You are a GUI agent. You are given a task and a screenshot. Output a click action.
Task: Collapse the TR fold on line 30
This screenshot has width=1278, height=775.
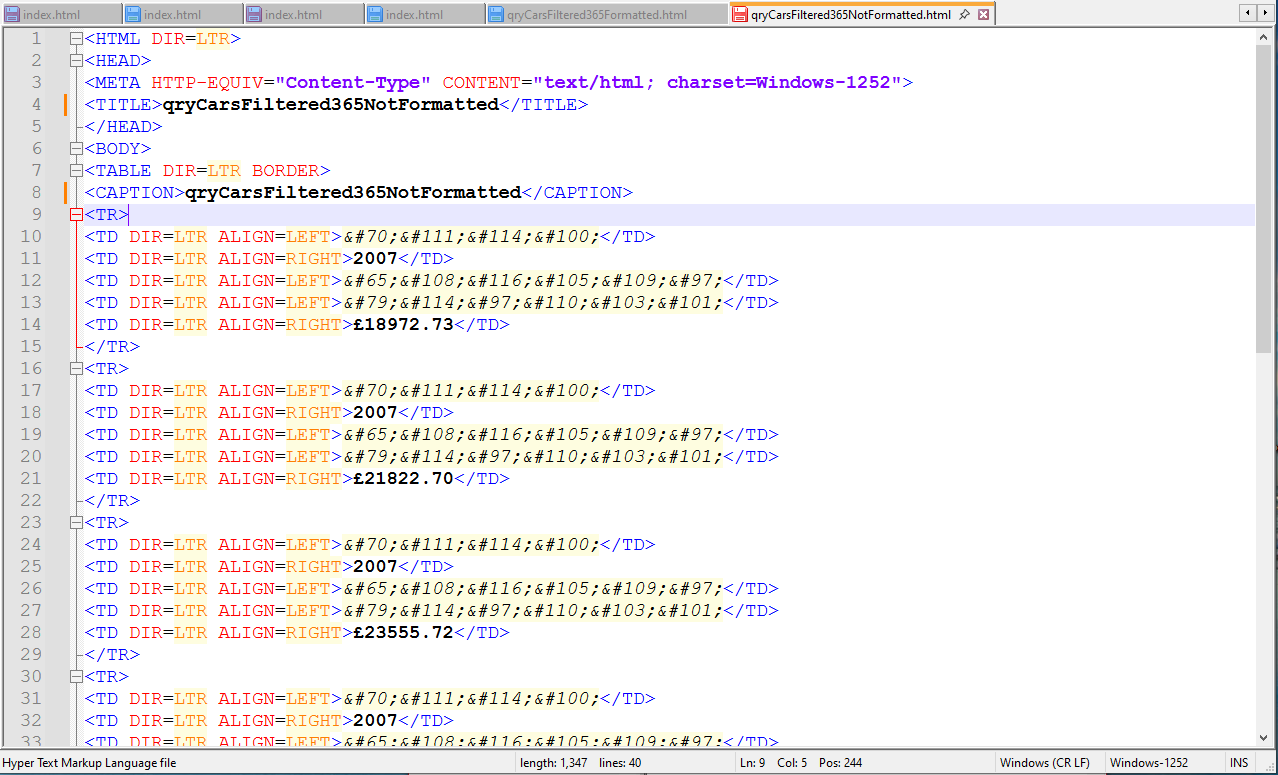pyautogui.click(x=76, y=676)
